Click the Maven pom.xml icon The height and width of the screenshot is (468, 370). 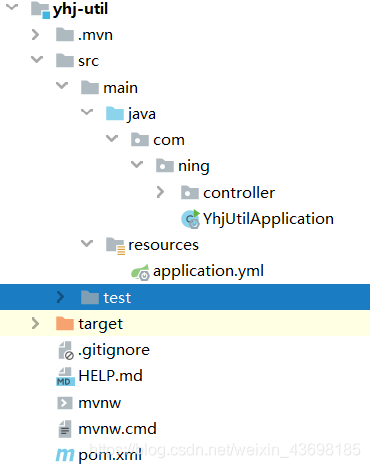(65, 455)
